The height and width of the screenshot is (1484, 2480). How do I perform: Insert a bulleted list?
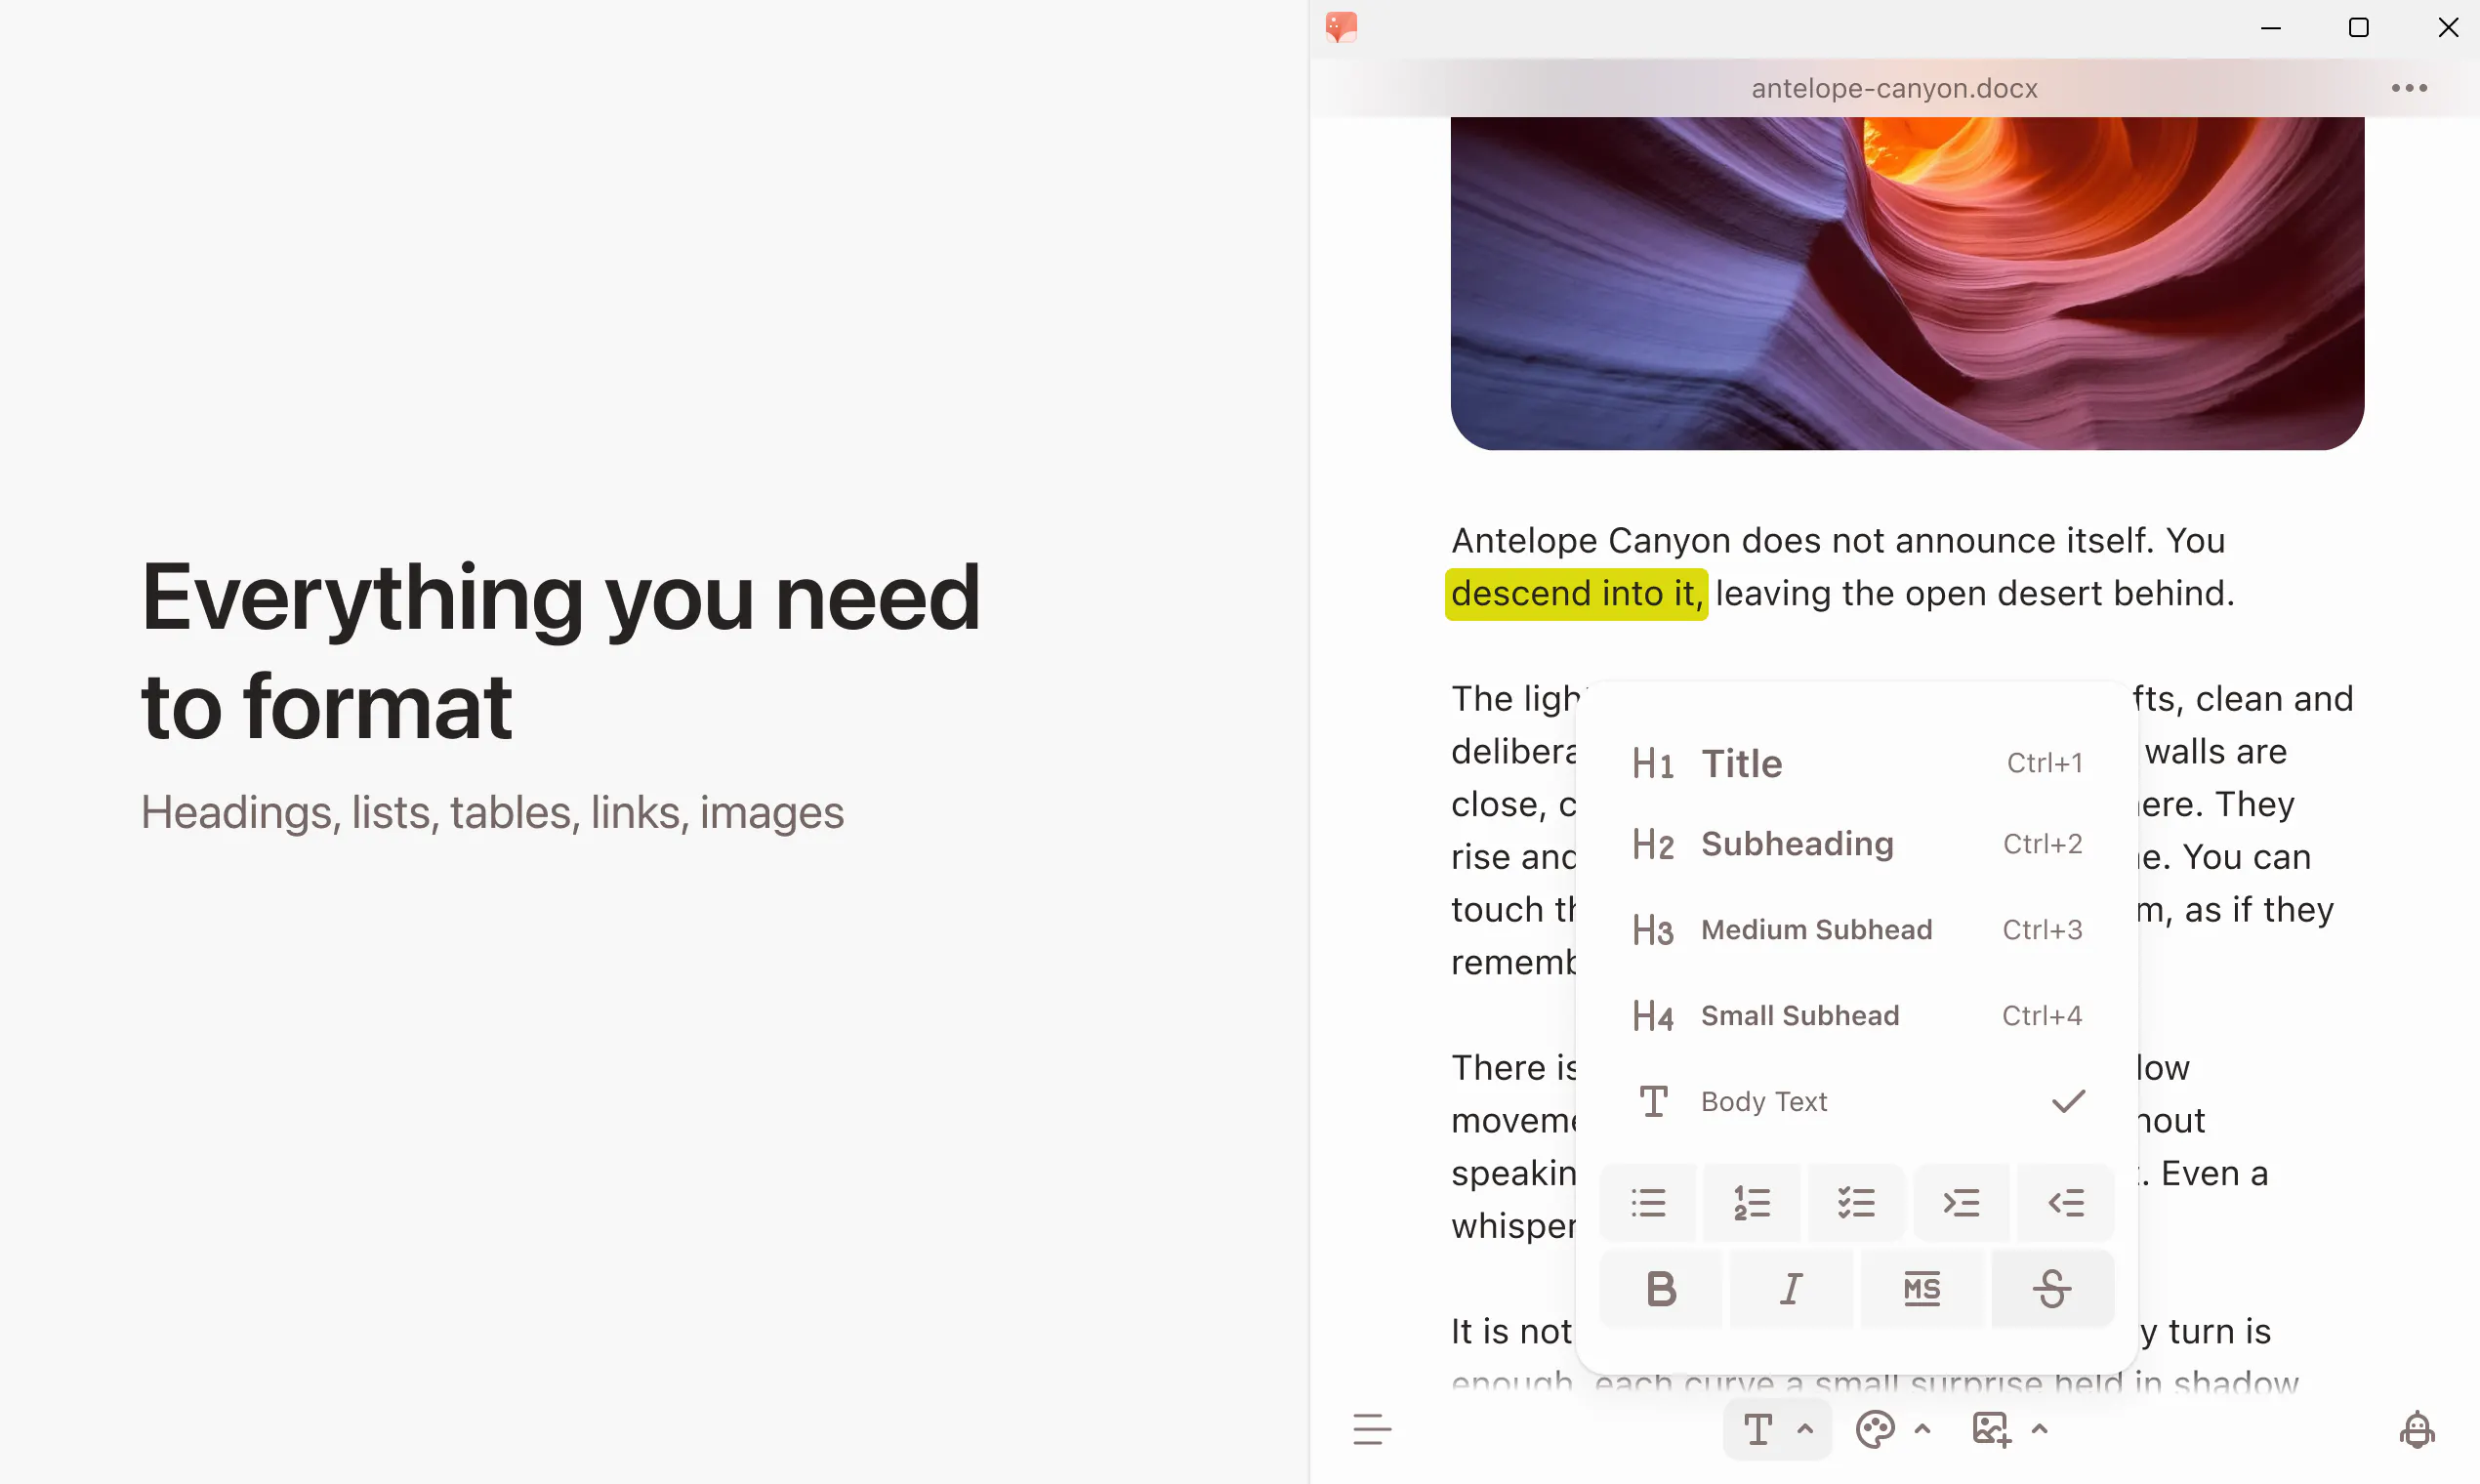(1648, 1202)
